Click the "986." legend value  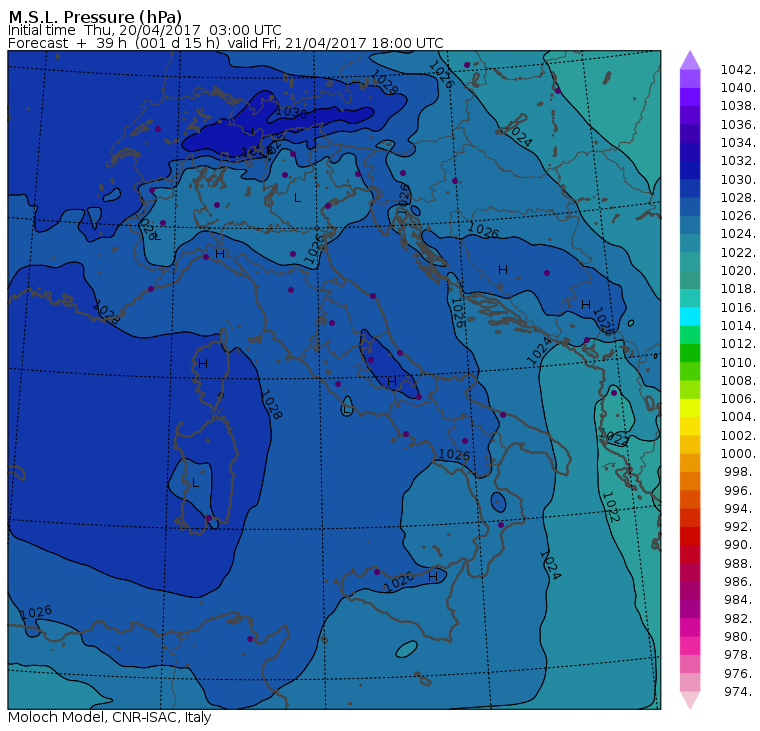pos(740,582)
